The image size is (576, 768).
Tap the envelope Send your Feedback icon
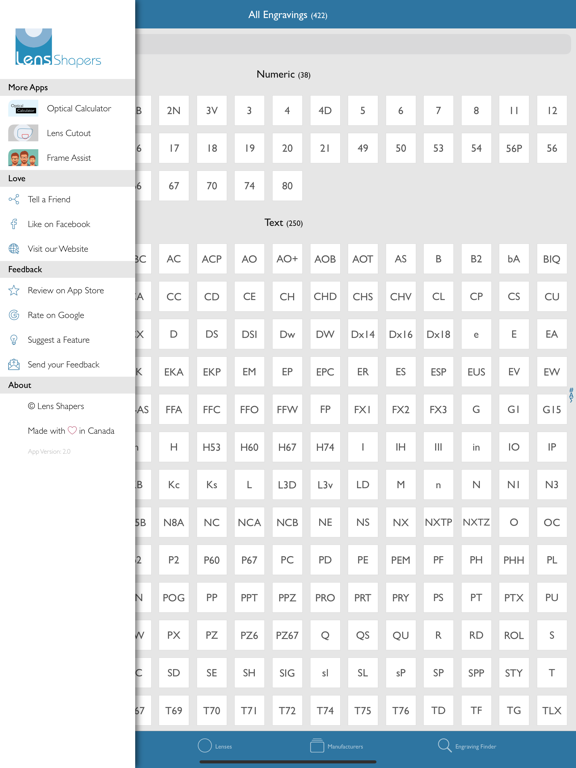pyautogui.click(x=14, y=364)
